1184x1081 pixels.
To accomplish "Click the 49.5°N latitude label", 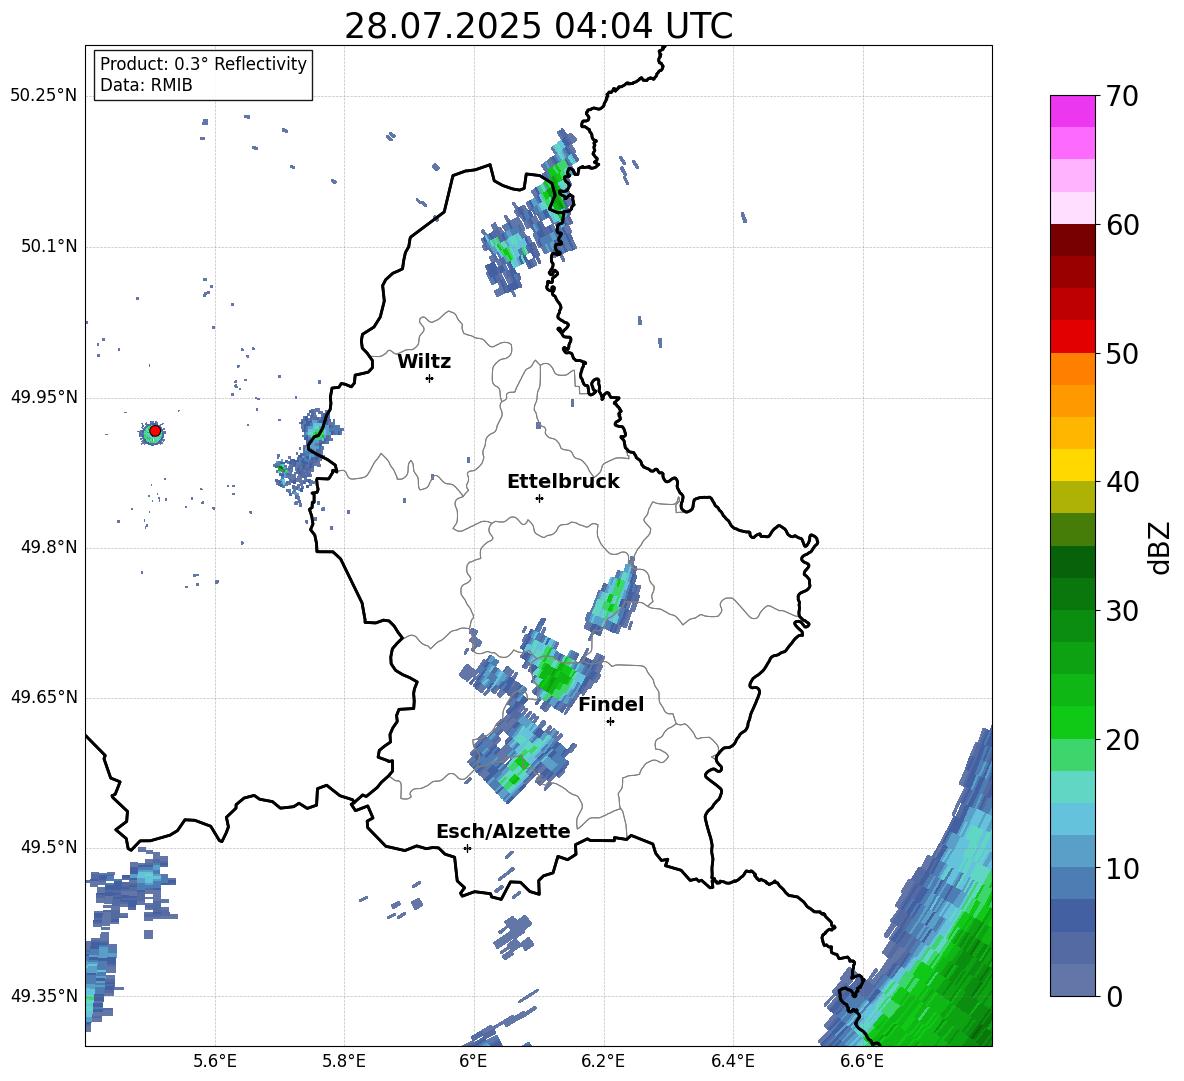I will pyautogui.click(x=49, y=847).
